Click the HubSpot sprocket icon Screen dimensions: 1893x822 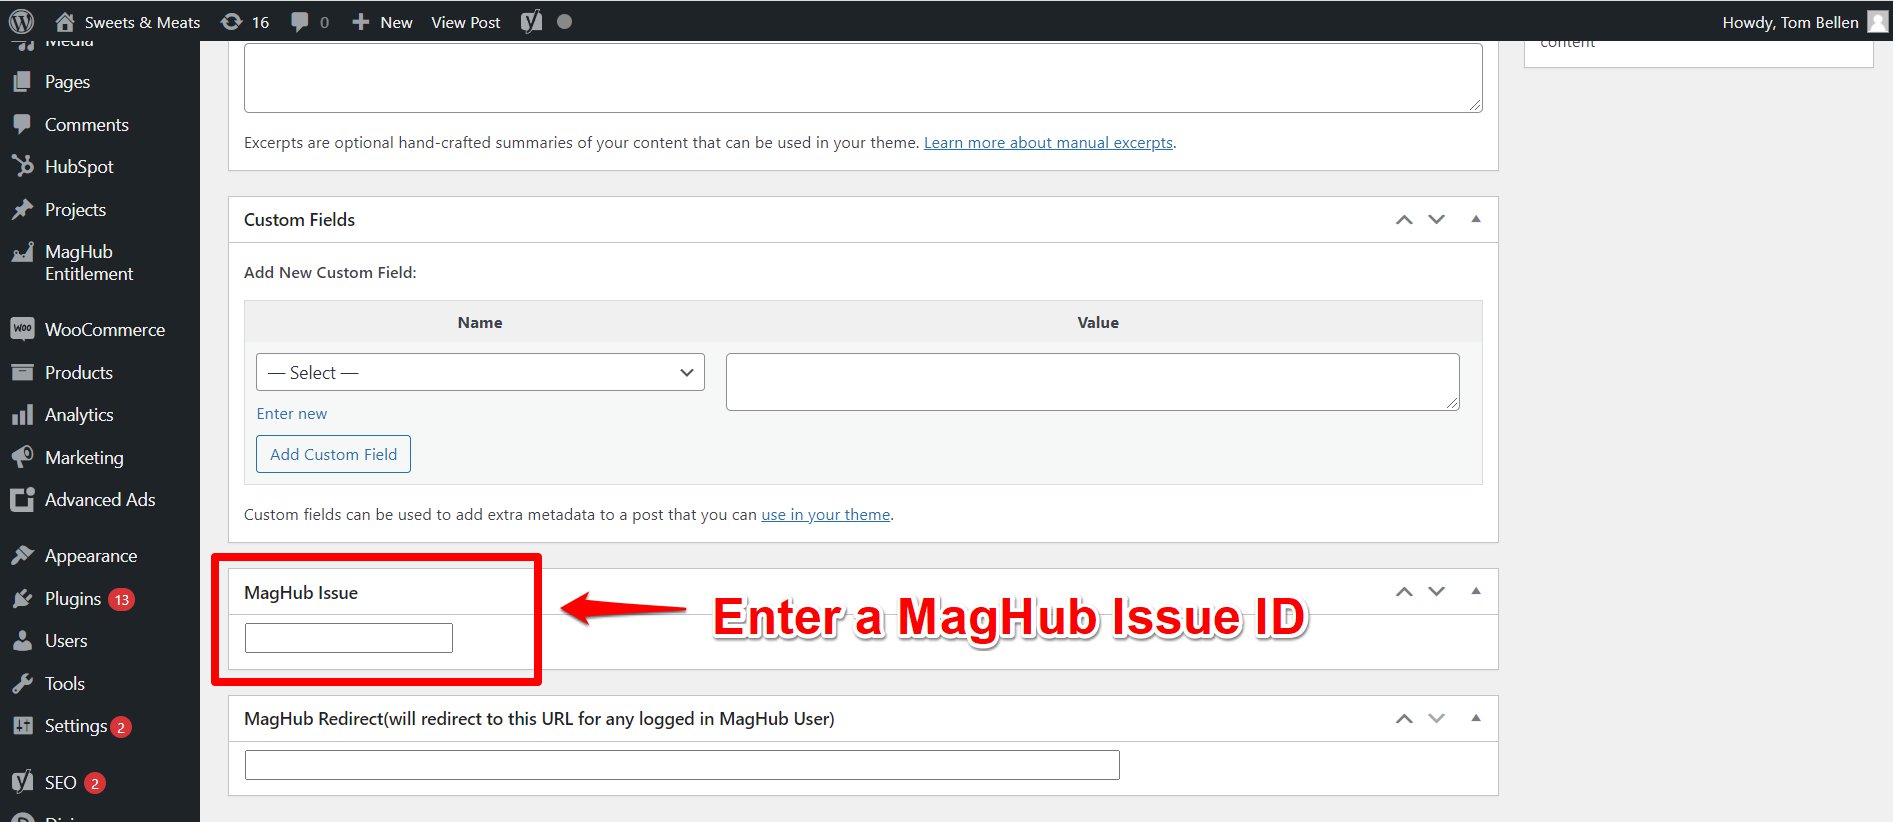(22, 166)
